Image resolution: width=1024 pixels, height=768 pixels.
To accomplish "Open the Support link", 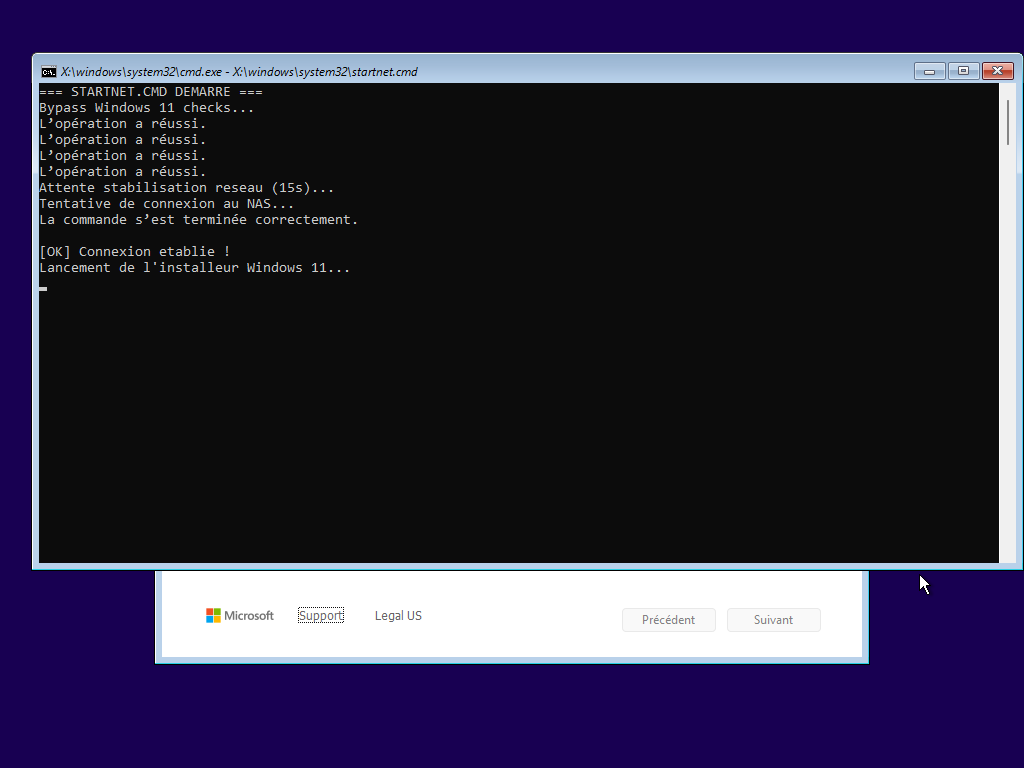I will [320, 616].
